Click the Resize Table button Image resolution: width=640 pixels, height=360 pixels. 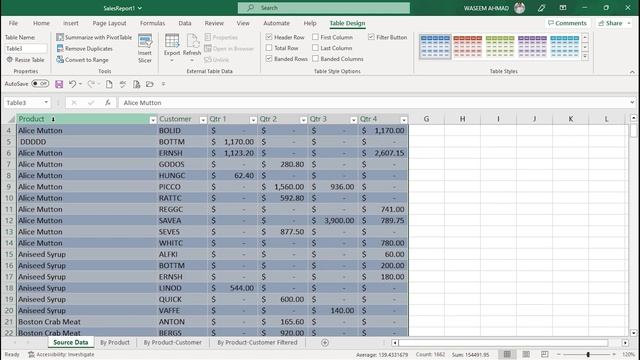(x=25, y=60)
